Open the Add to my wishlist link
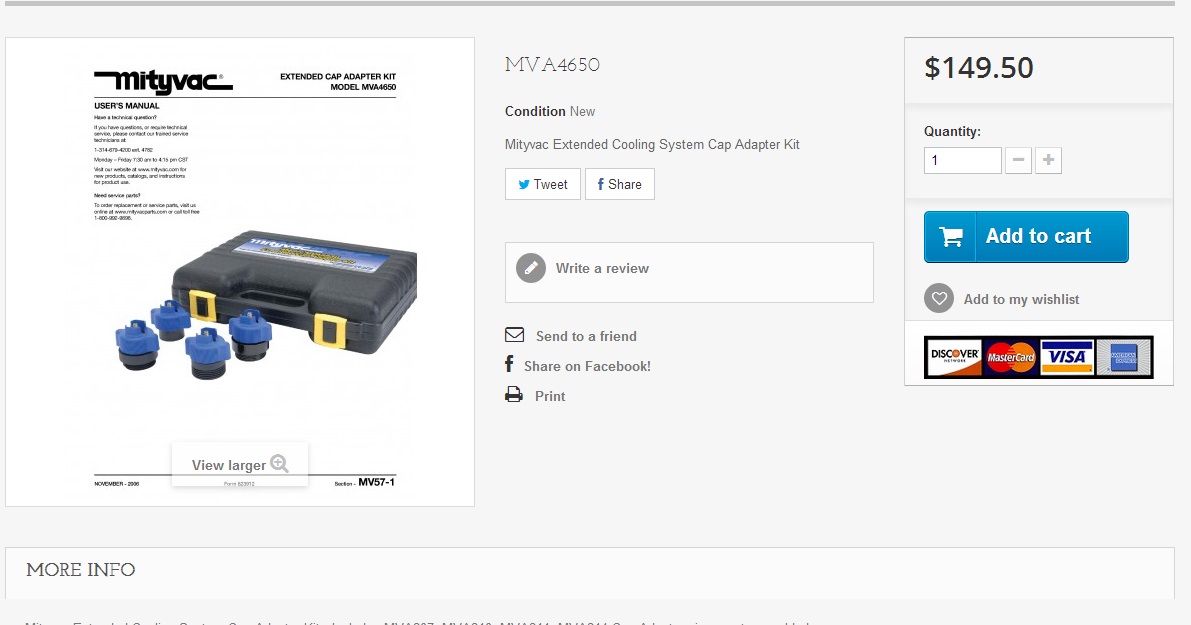This screenshot has width=1191, height=625. (x=1021, y=299)
